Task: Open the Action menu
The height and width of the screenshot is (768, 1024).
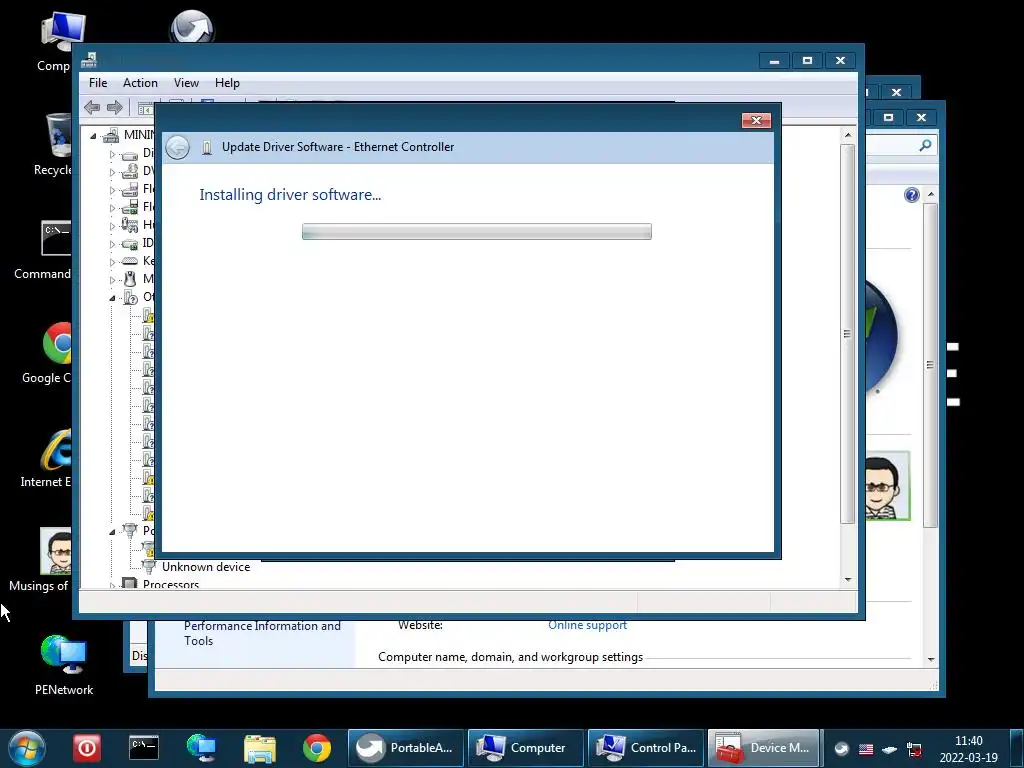Action: coord(140,83)
